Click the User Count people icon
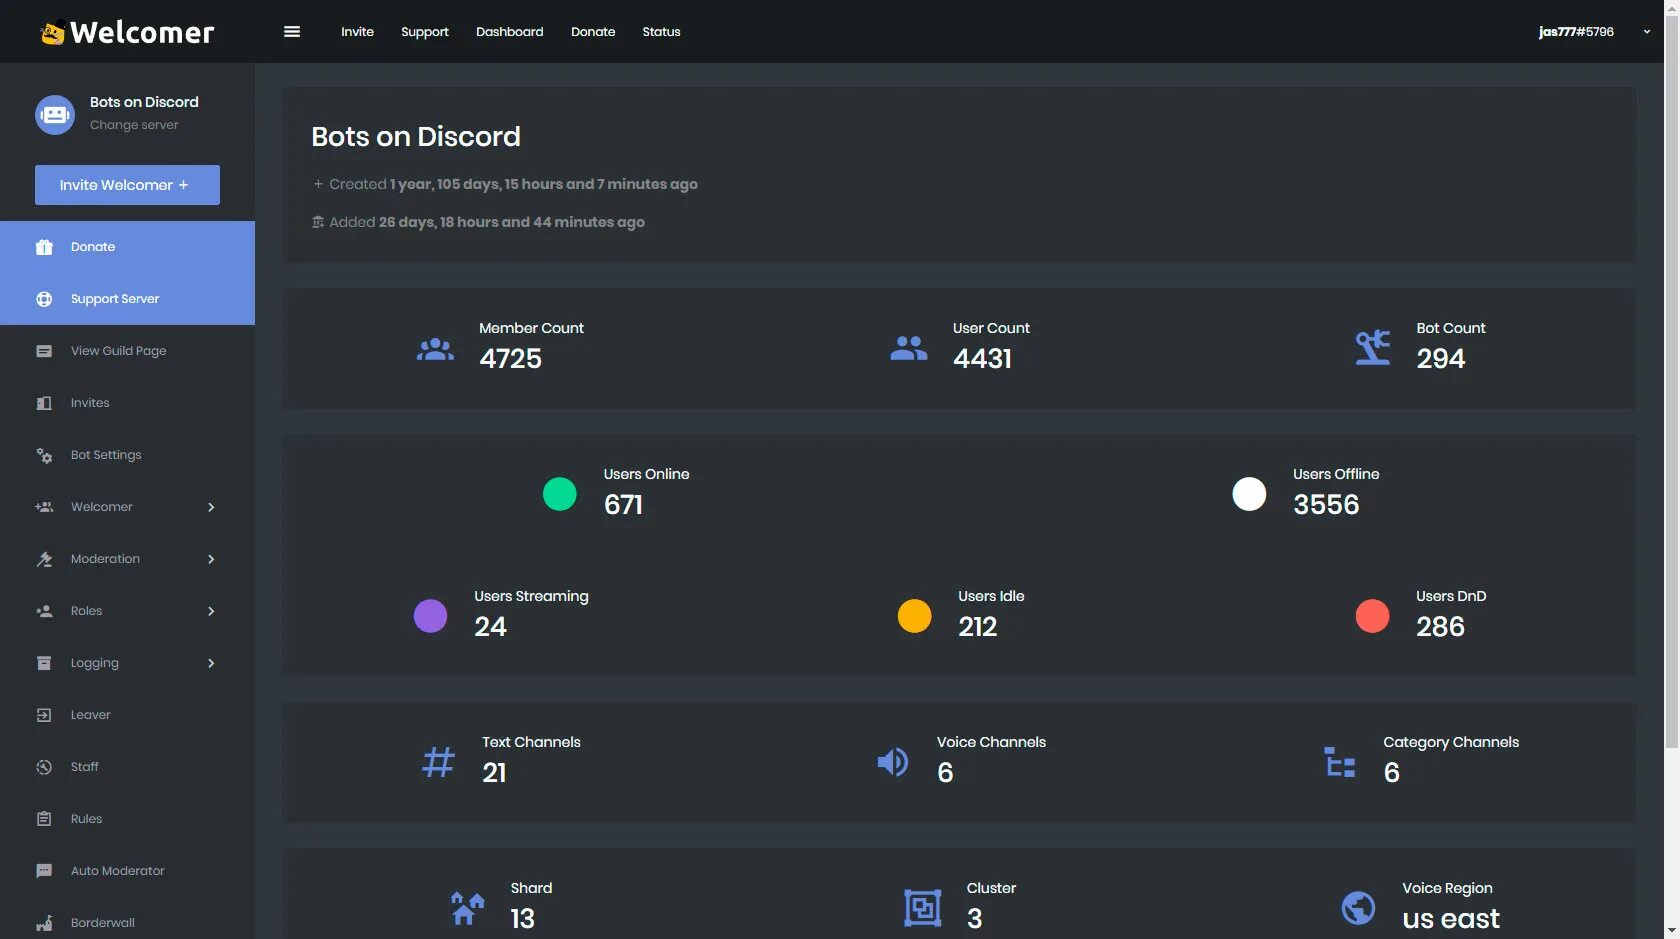 909,348
